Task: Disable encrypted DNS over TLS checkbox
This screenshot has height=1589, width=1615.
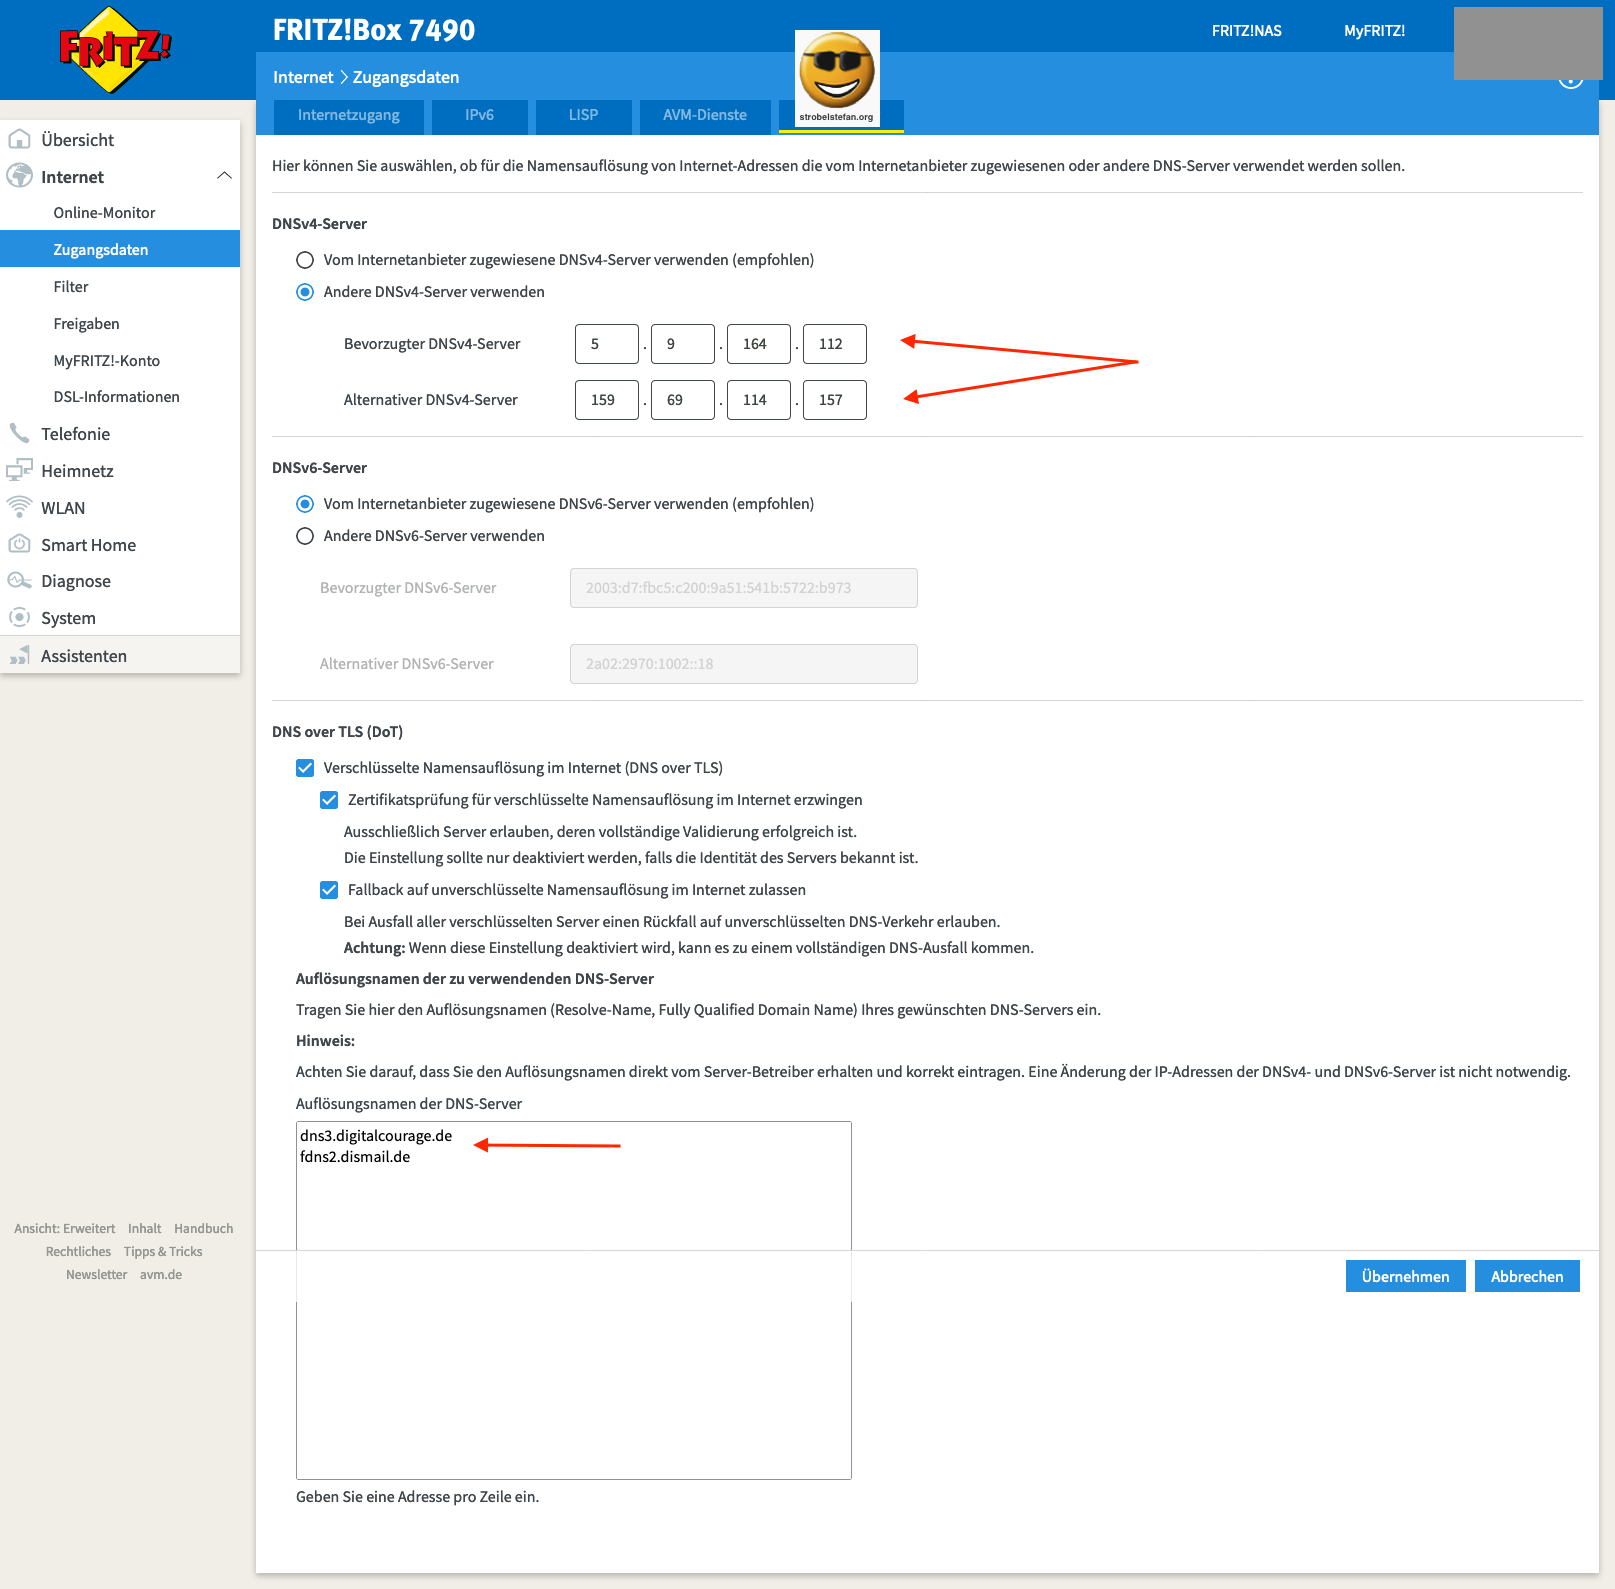Action: [305, 768]
